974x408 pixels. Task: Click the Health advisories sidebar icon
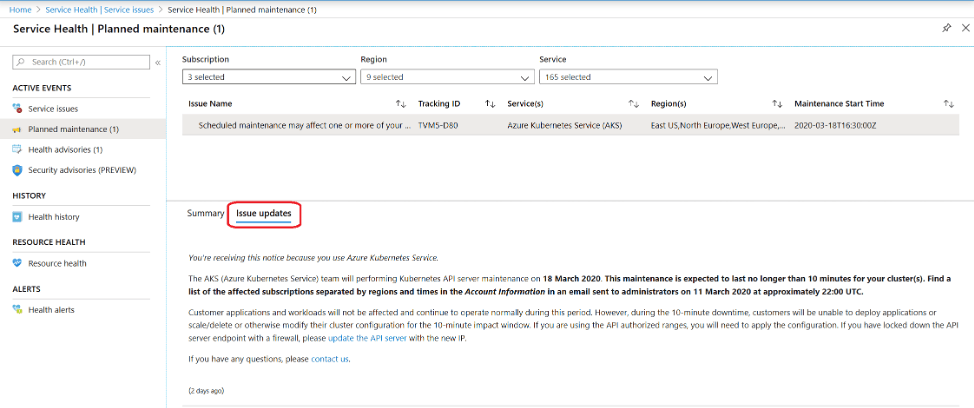[17, 150]
